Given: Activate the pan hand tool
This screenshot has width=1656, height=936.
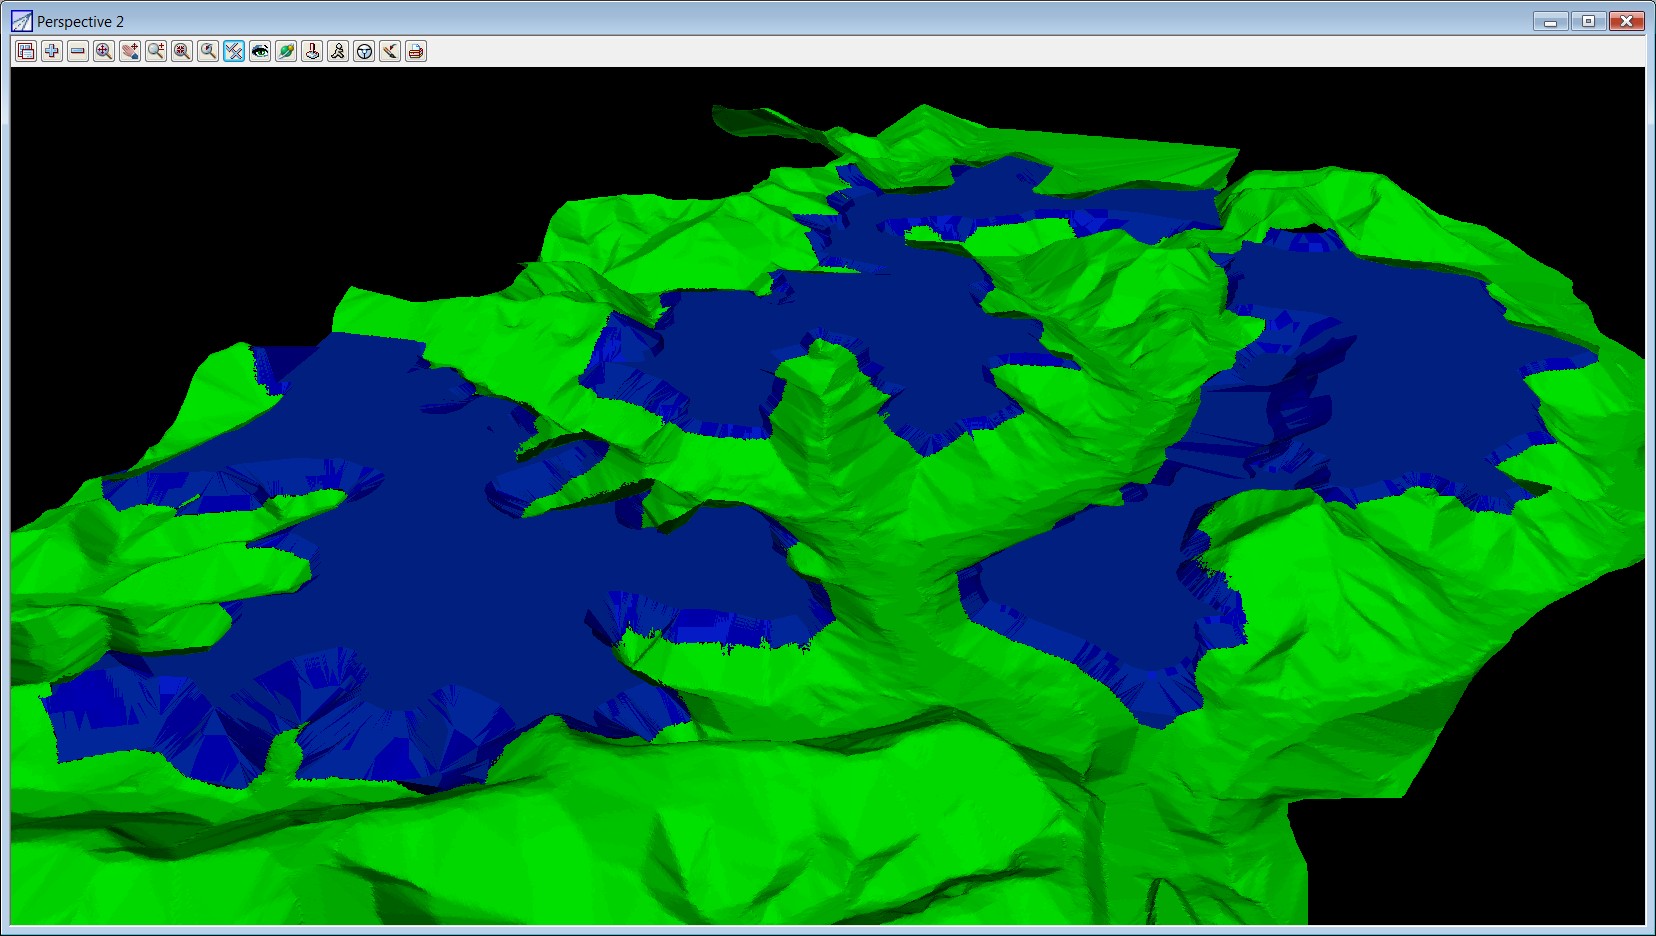Looking at the screenshot, I should coord(130,51).
